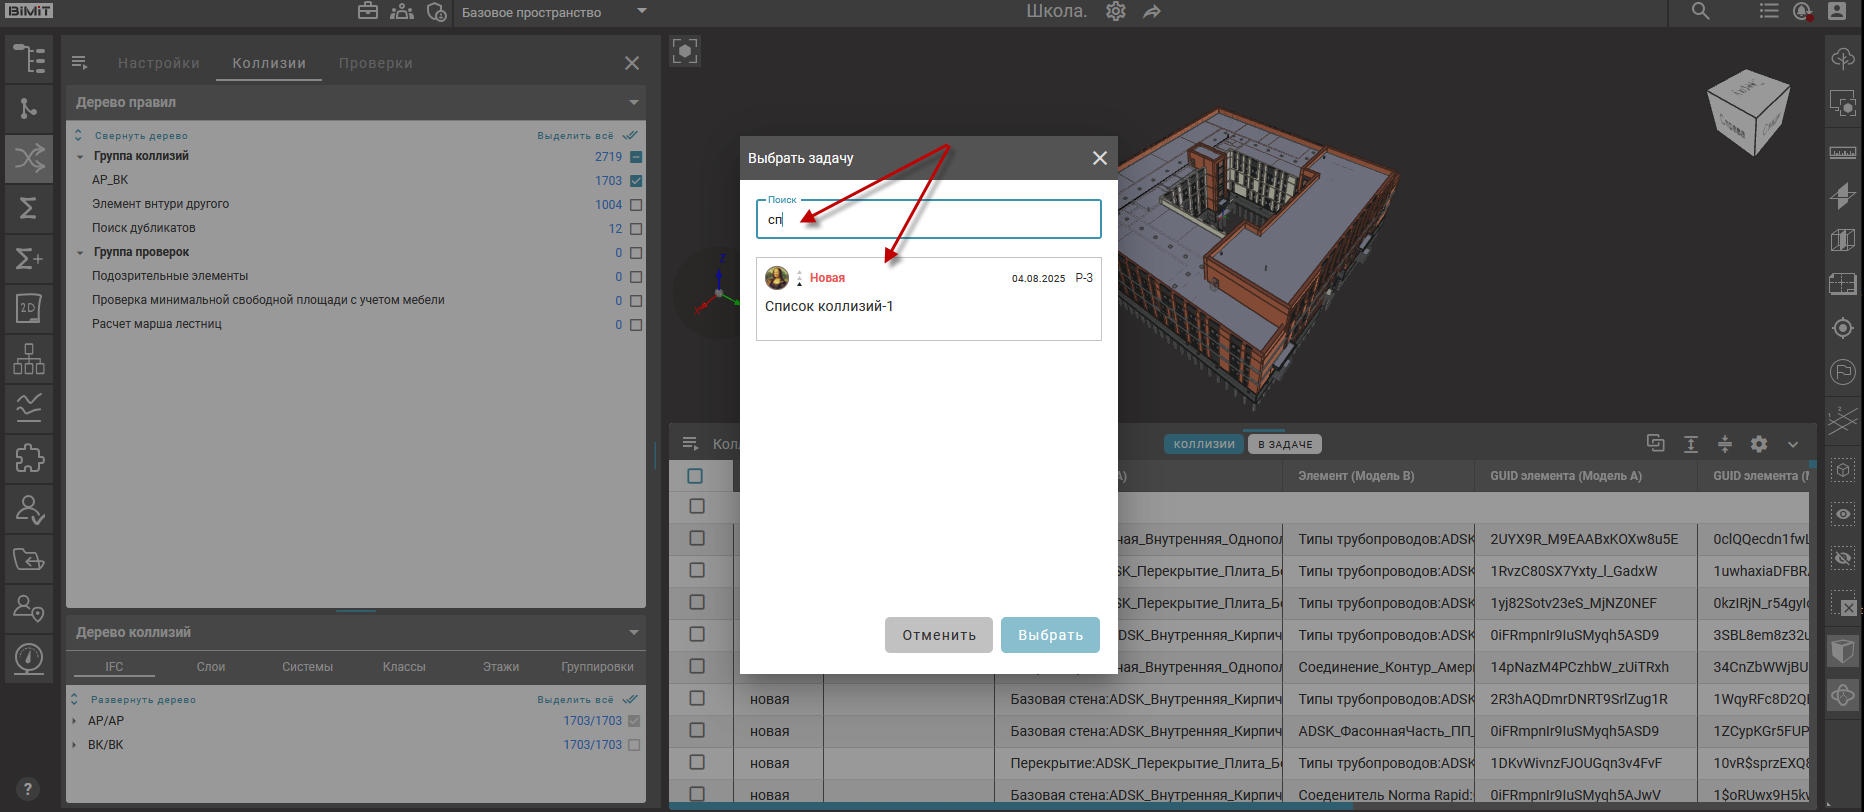1864x812 pixels.
Task: Click the collisions shuffle icon in left sidebar
Action: (x=29, y=158)
